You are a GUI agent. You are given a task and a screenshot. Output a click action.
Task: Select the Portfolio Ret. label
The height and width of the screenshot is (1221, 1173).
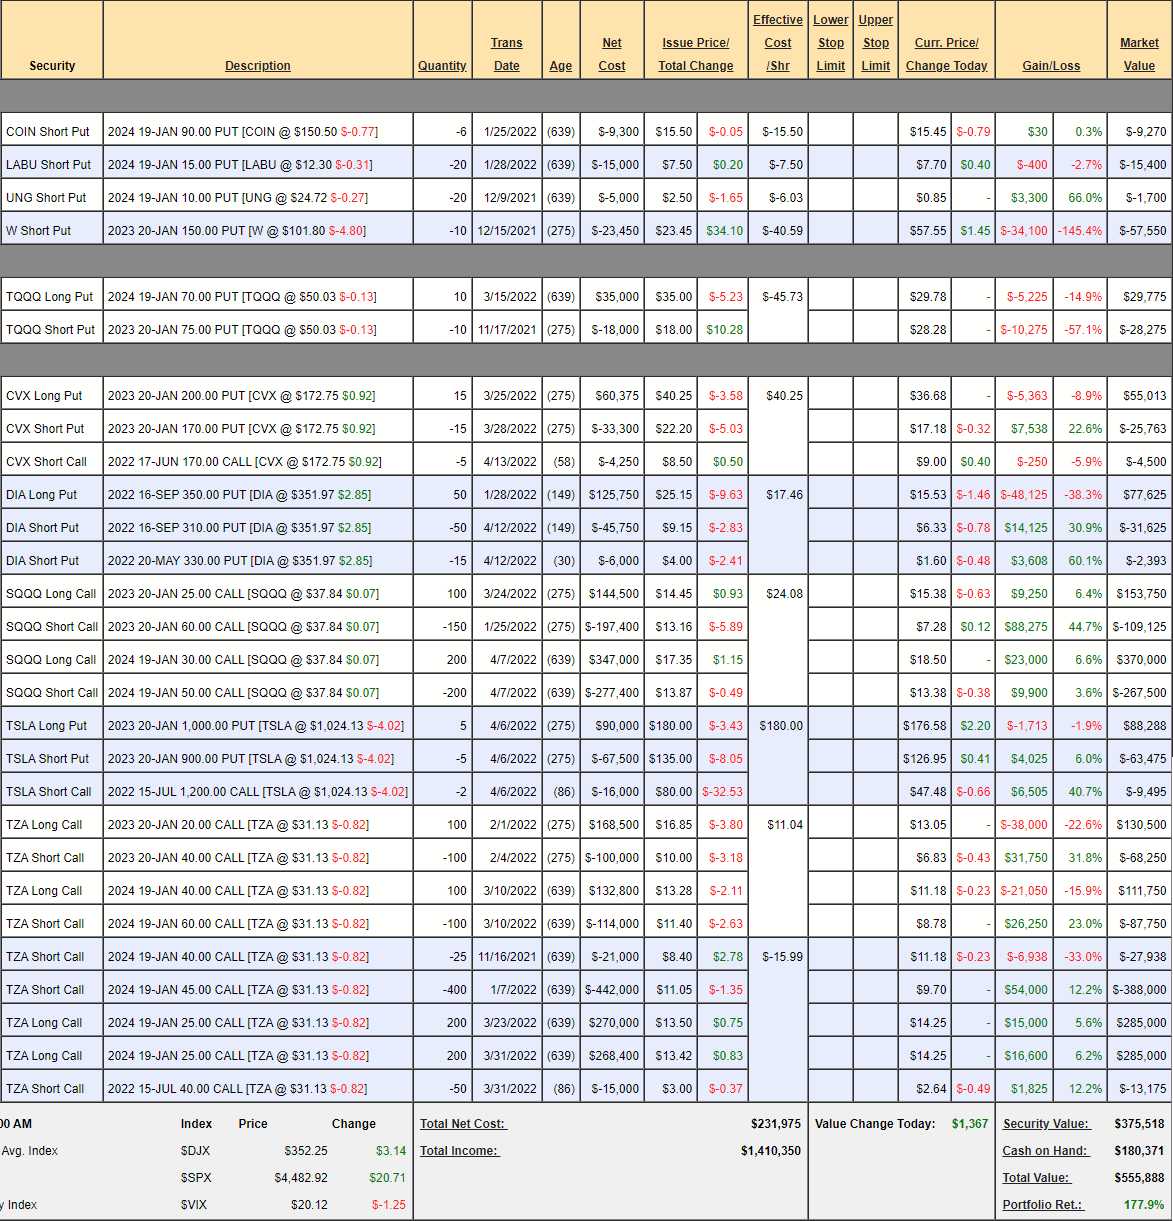1045,1205
